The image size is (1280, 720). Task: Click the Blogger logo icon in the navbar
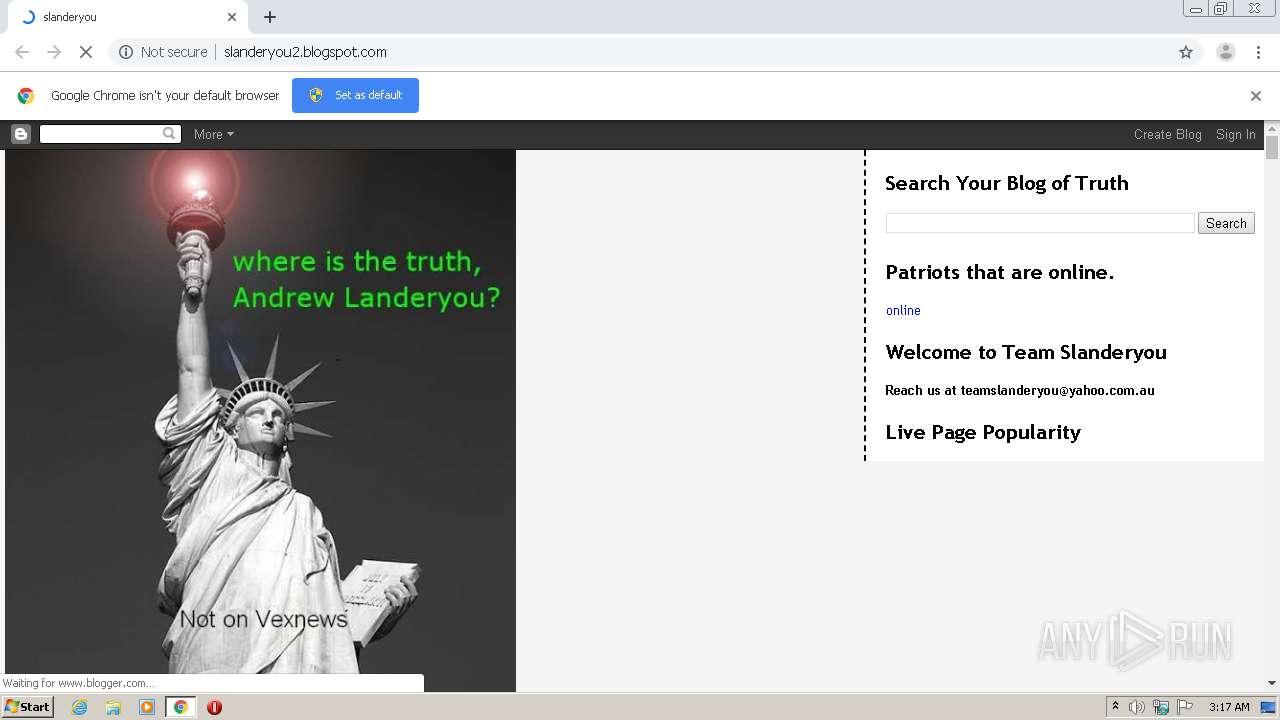coord(21,134)
